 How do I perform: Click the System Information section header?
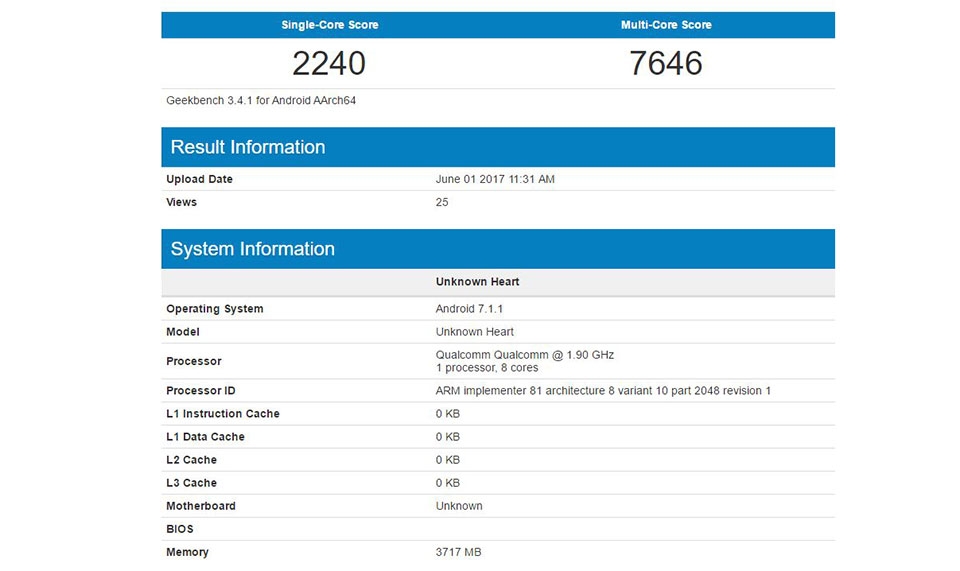coord(498,249)
